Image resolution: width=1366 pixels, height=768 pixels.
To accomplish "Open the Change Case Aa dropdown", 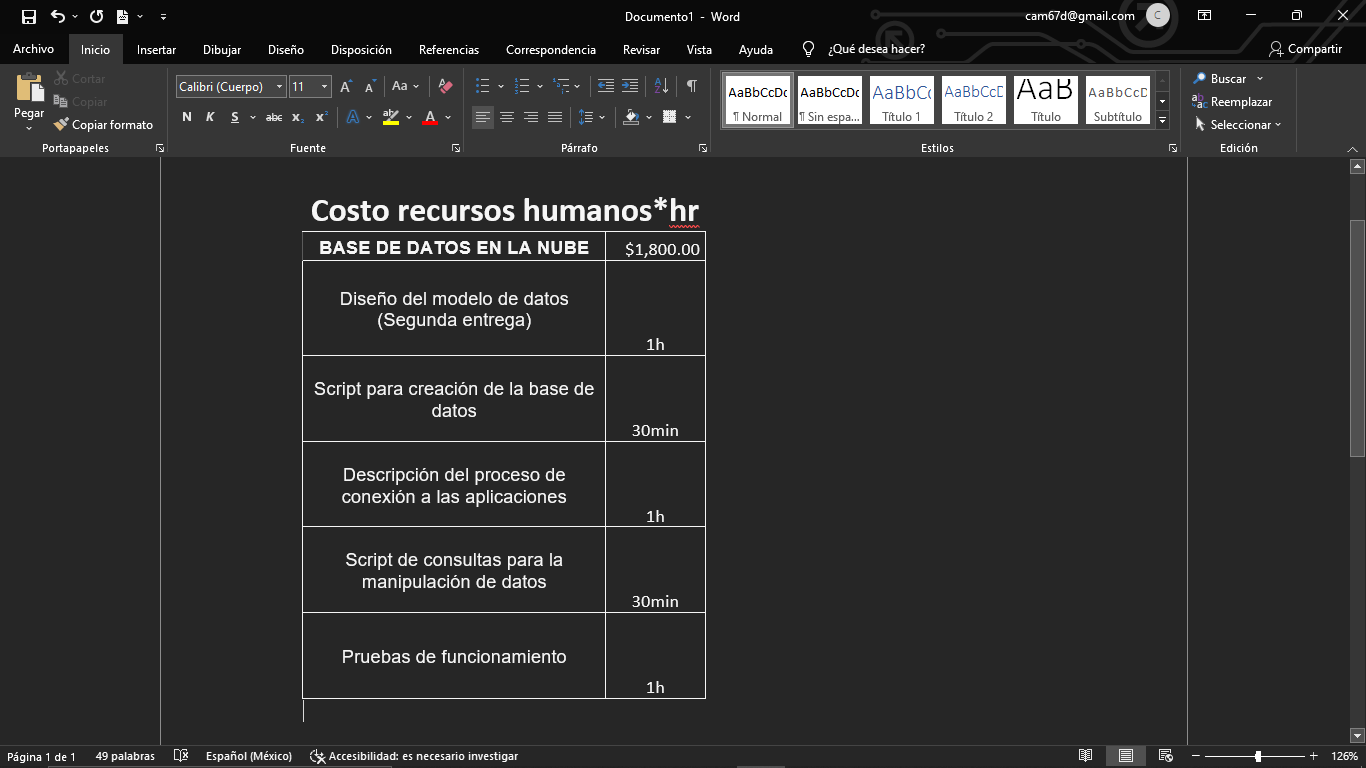I will coord(405,87).
